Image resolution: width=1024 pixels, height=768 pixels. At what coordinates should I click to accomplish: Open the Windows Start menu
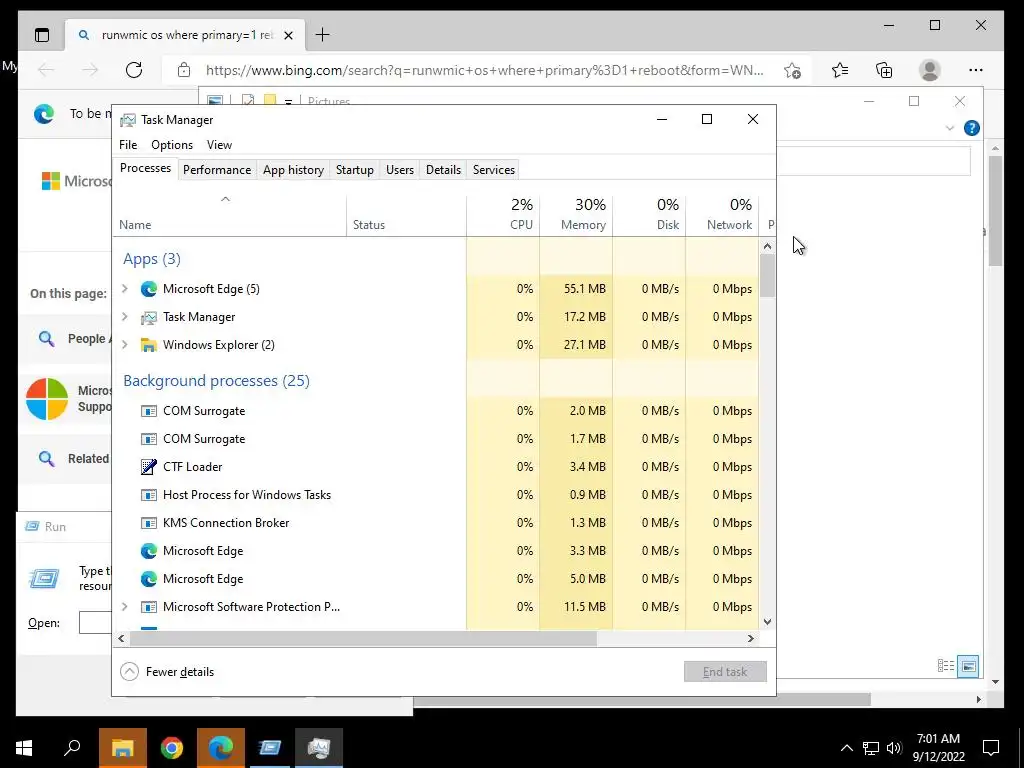[x=24, y=748]
